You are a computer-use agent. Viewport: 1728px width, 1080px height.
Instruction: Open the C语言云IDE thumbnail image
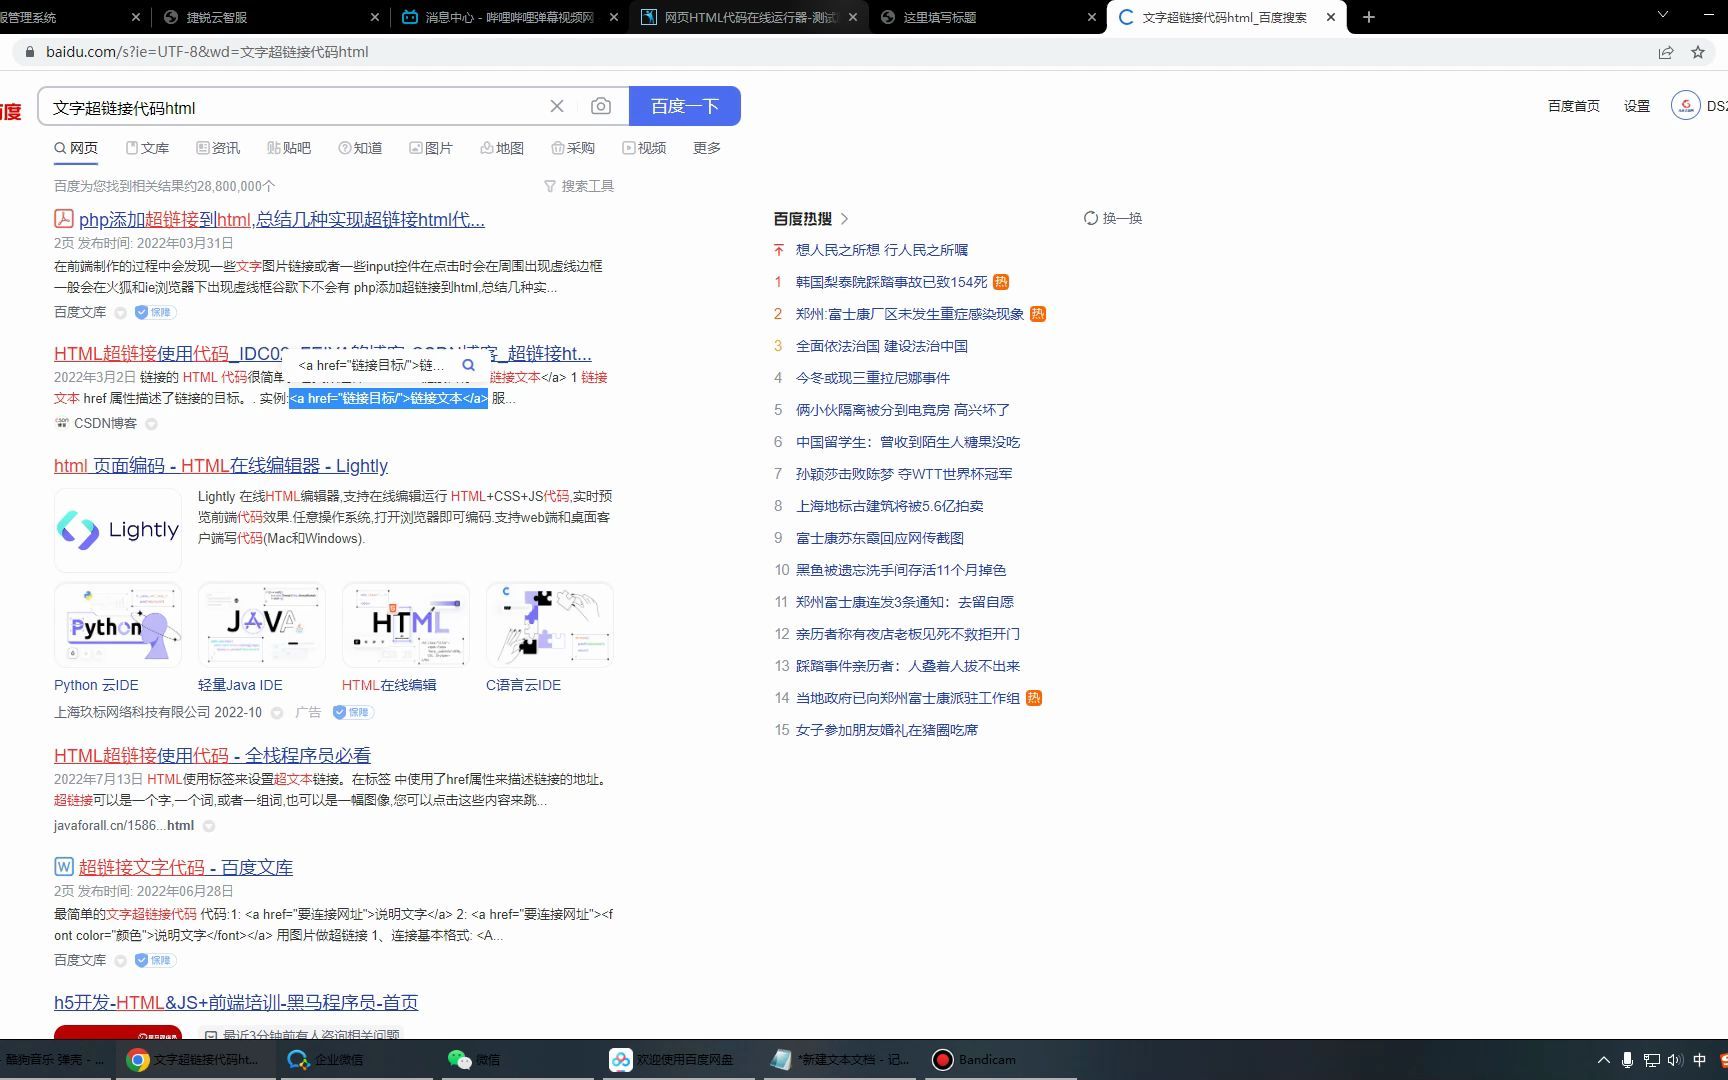click(550, 625)
